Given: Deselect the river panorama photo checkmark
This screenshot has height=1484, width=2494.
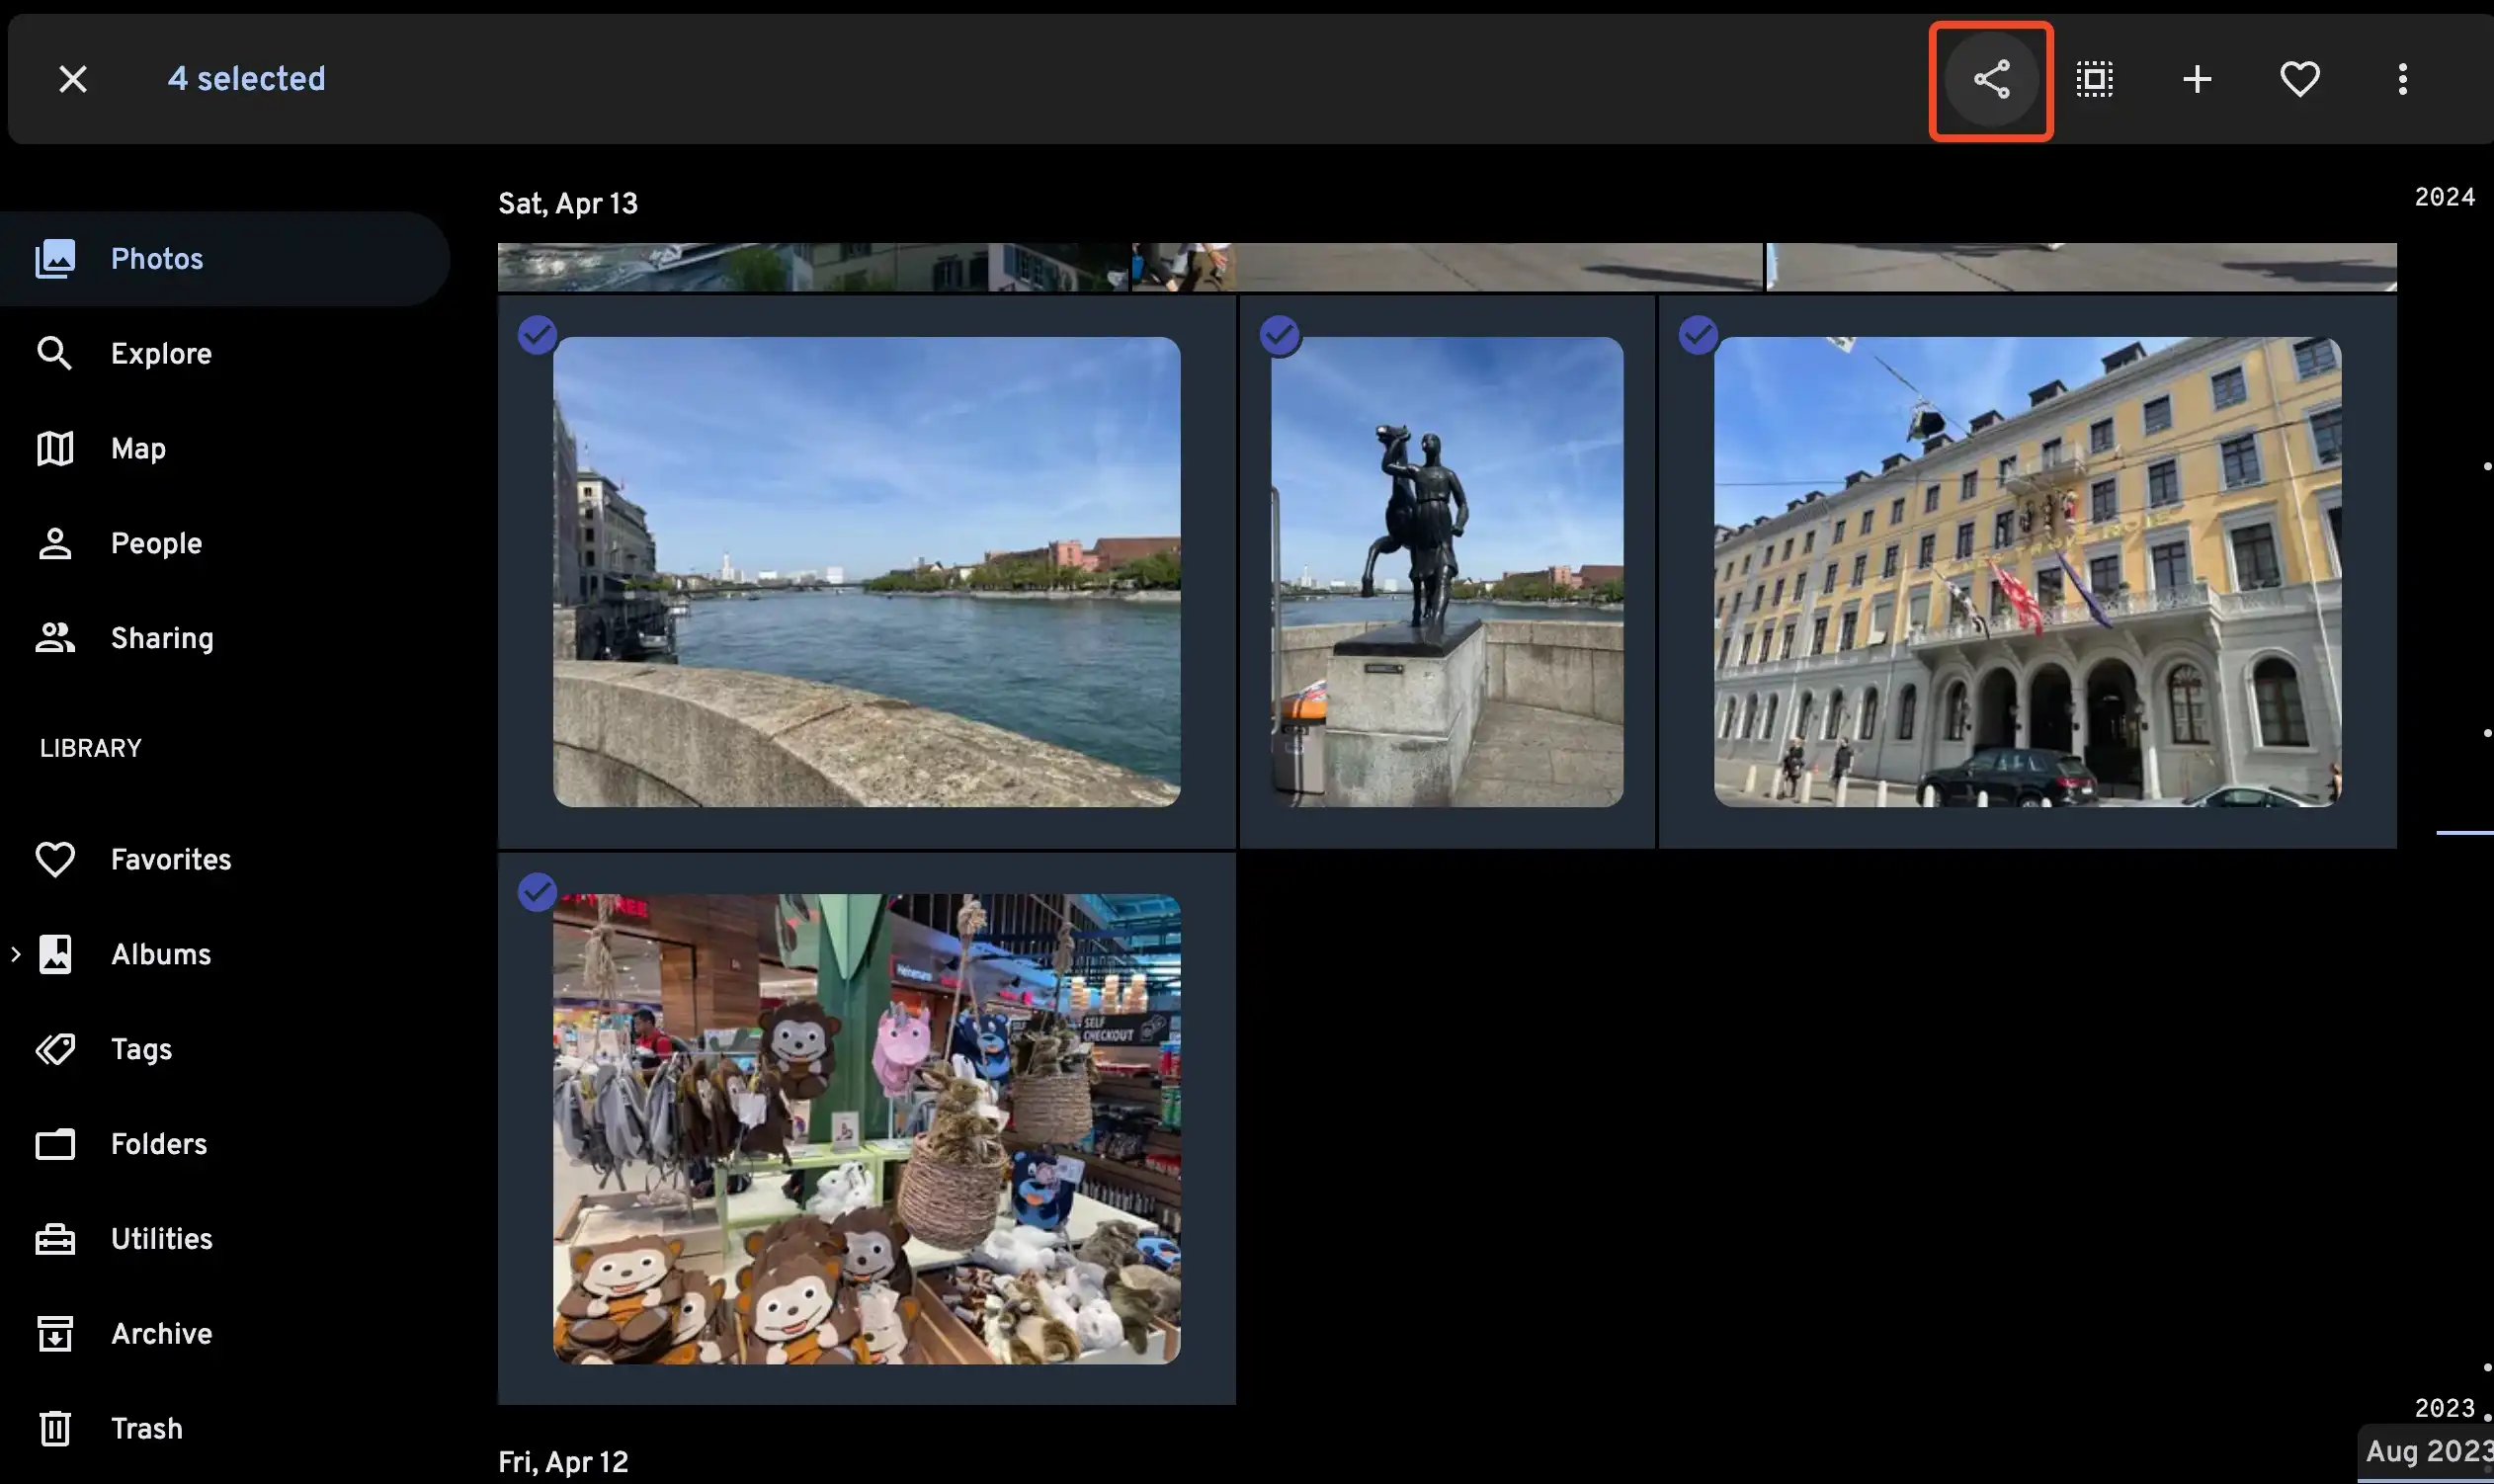Looking at the screenshot, I should [538, 335].
